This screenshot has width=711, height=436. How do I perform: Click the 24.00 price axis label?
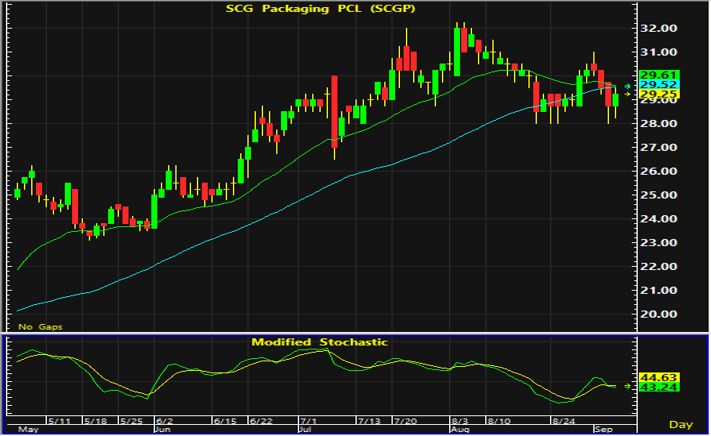click(x=658, y=219)
